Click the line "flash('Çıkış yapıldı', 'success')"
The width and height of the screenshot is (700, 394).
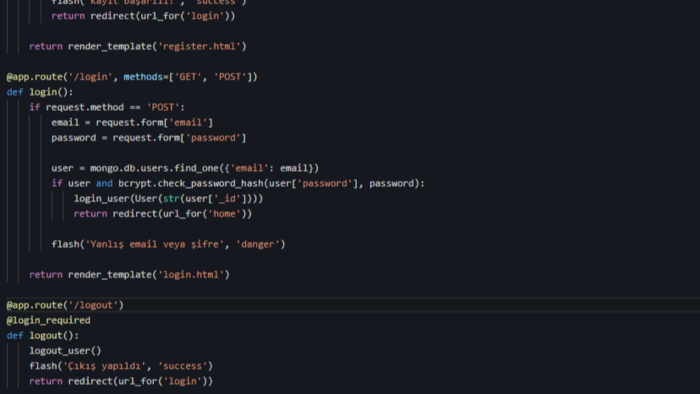pos(121,366)
